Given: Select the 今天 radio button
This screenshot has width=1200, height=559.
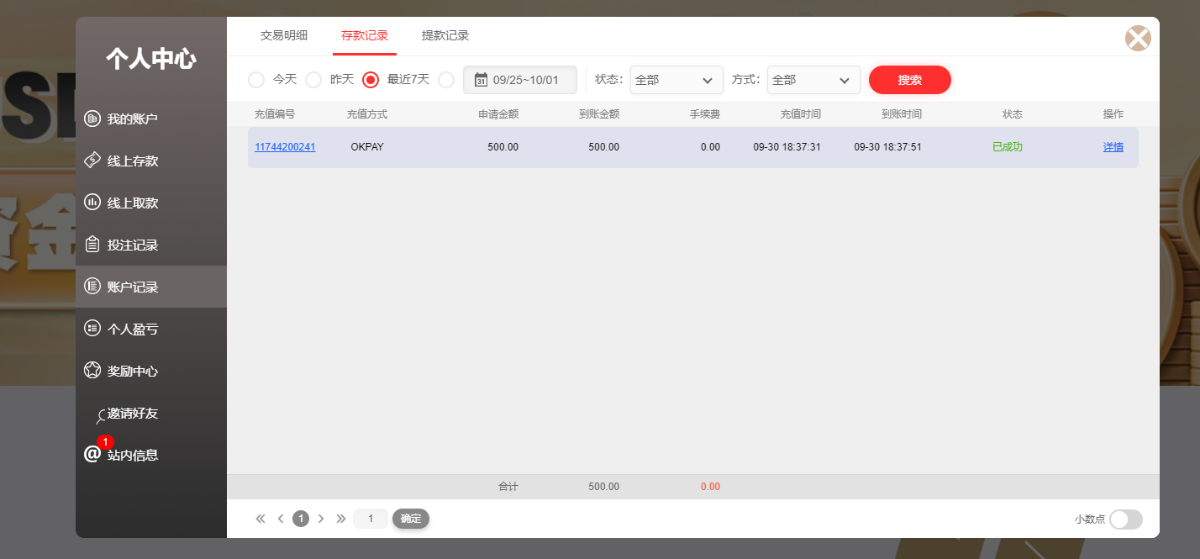Looking at the screenshot, I should (x=256, y=80).
